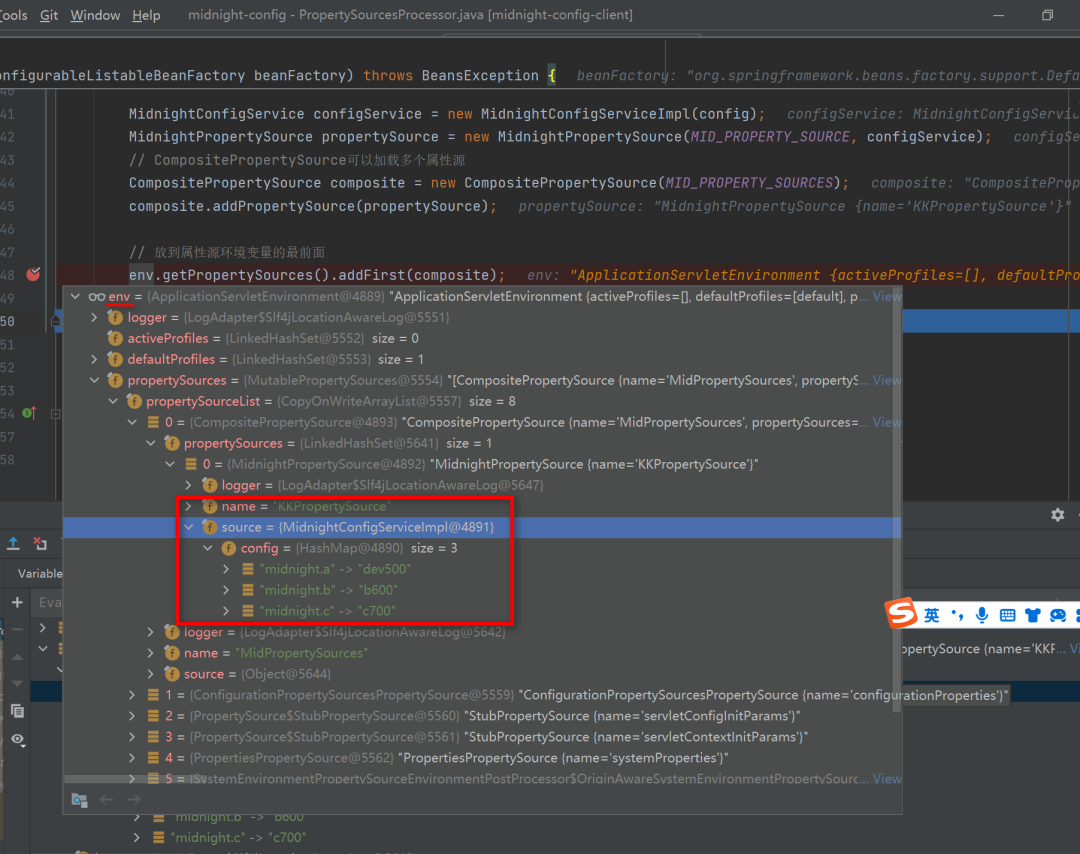Collapse the source MidnightConfigServiceImpl node
This screenshot has width=1080, height=854.
pos(189,527)
